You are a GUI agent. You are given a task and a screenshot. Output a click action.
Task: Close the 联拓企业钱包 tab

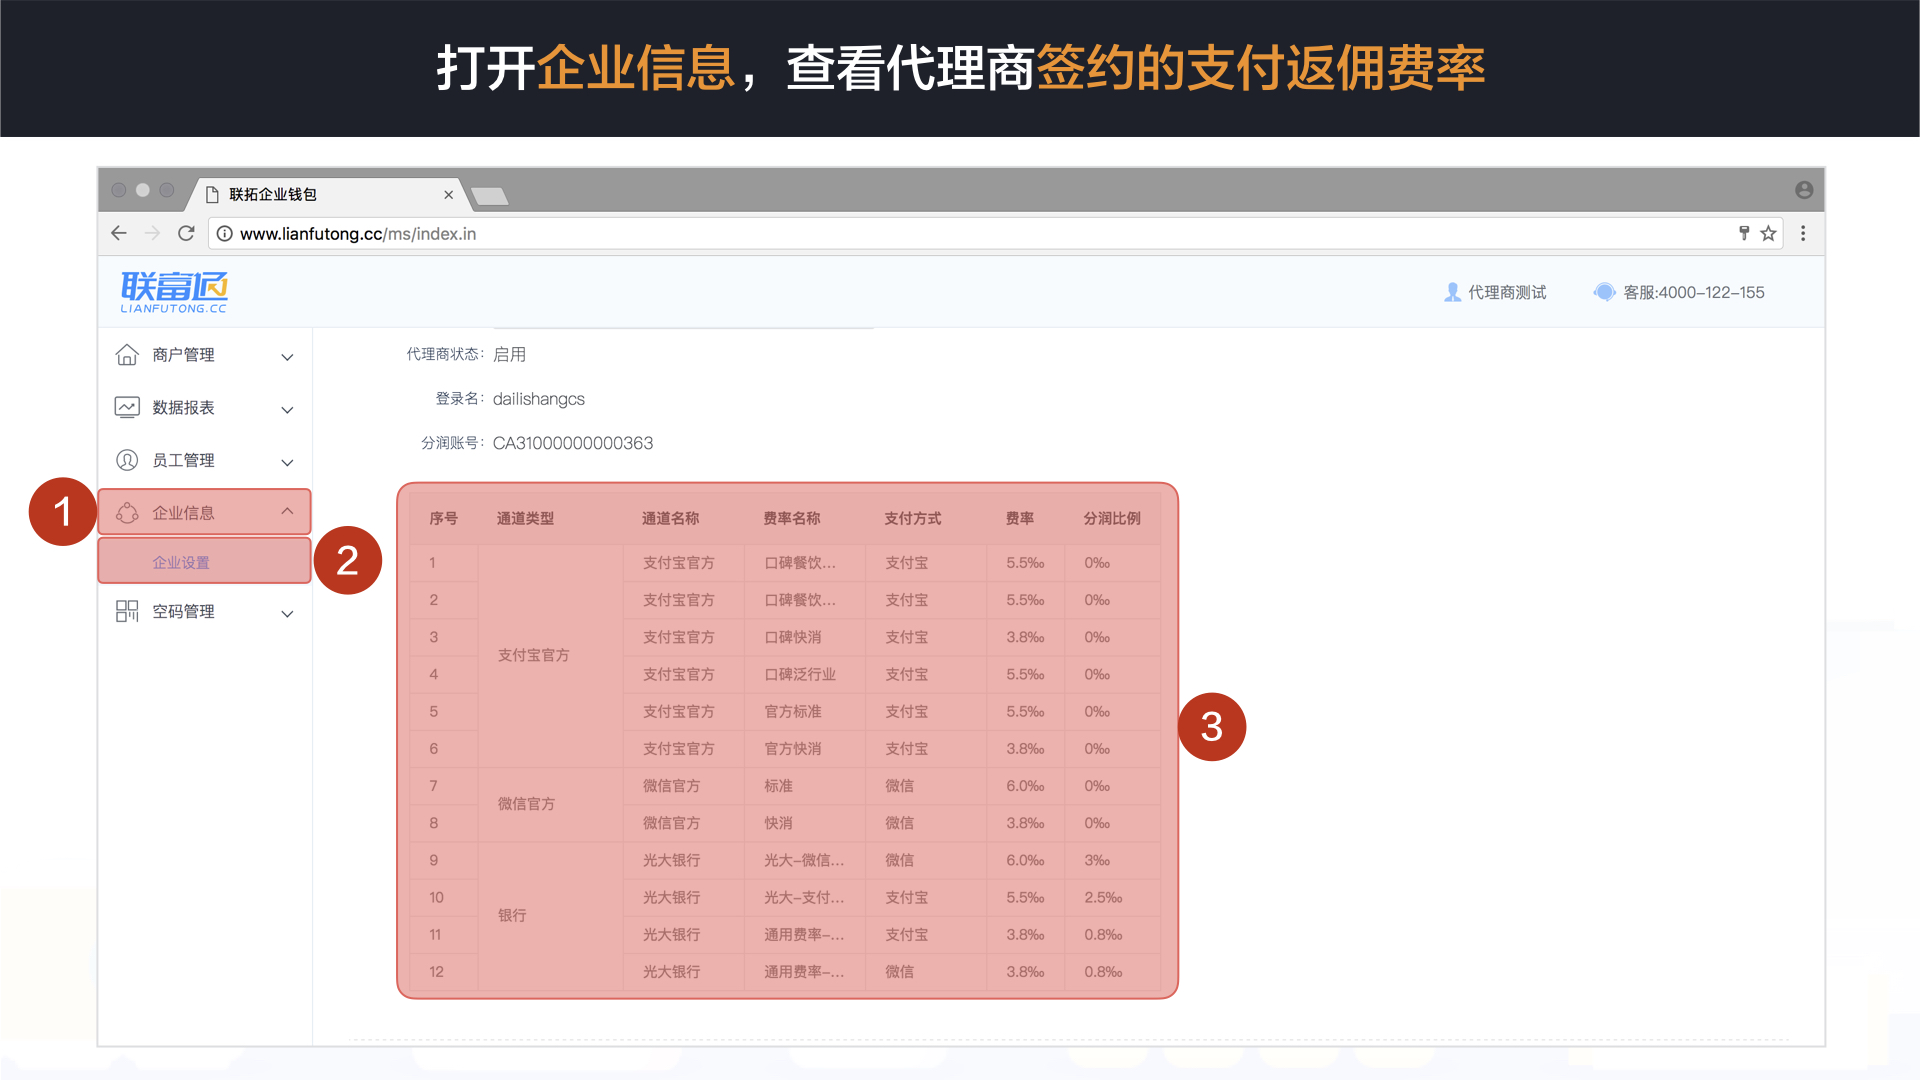(448, 195)
